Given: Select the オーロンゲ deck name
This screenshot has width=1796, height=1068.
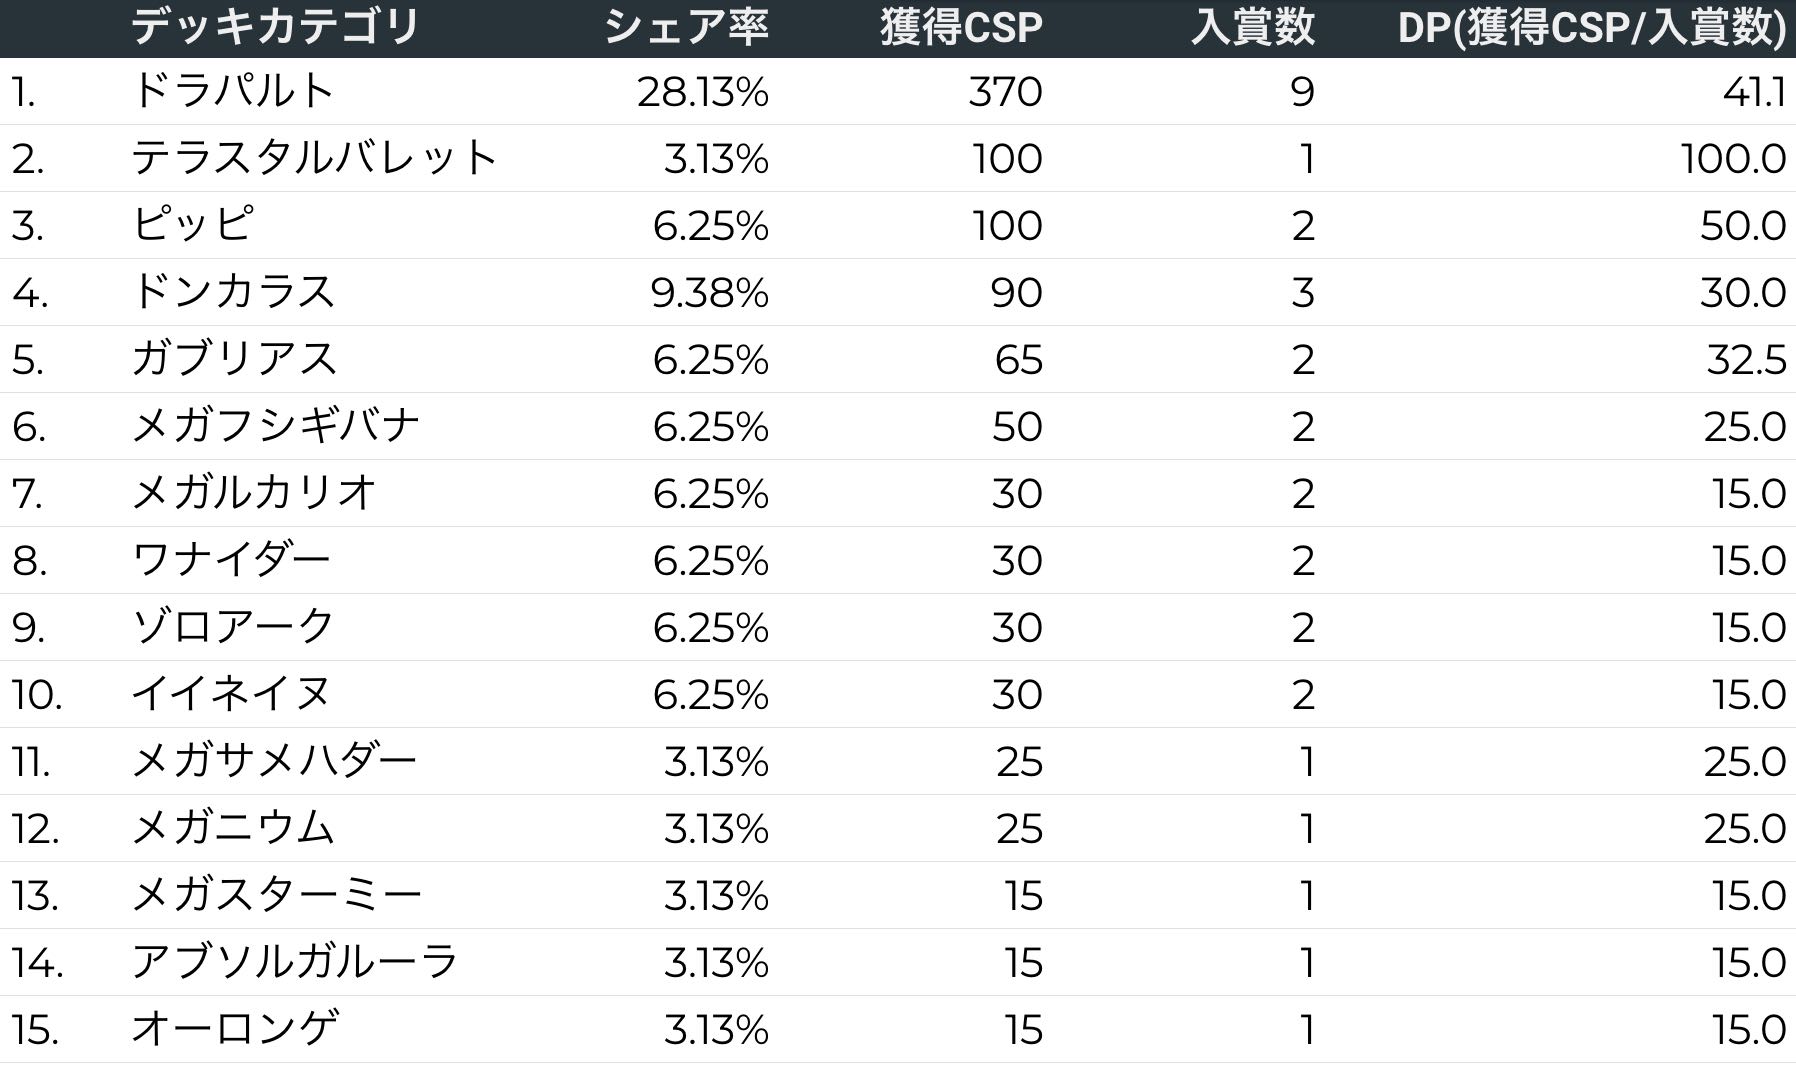Looking at the screenshot, I should coord(234,1030).
